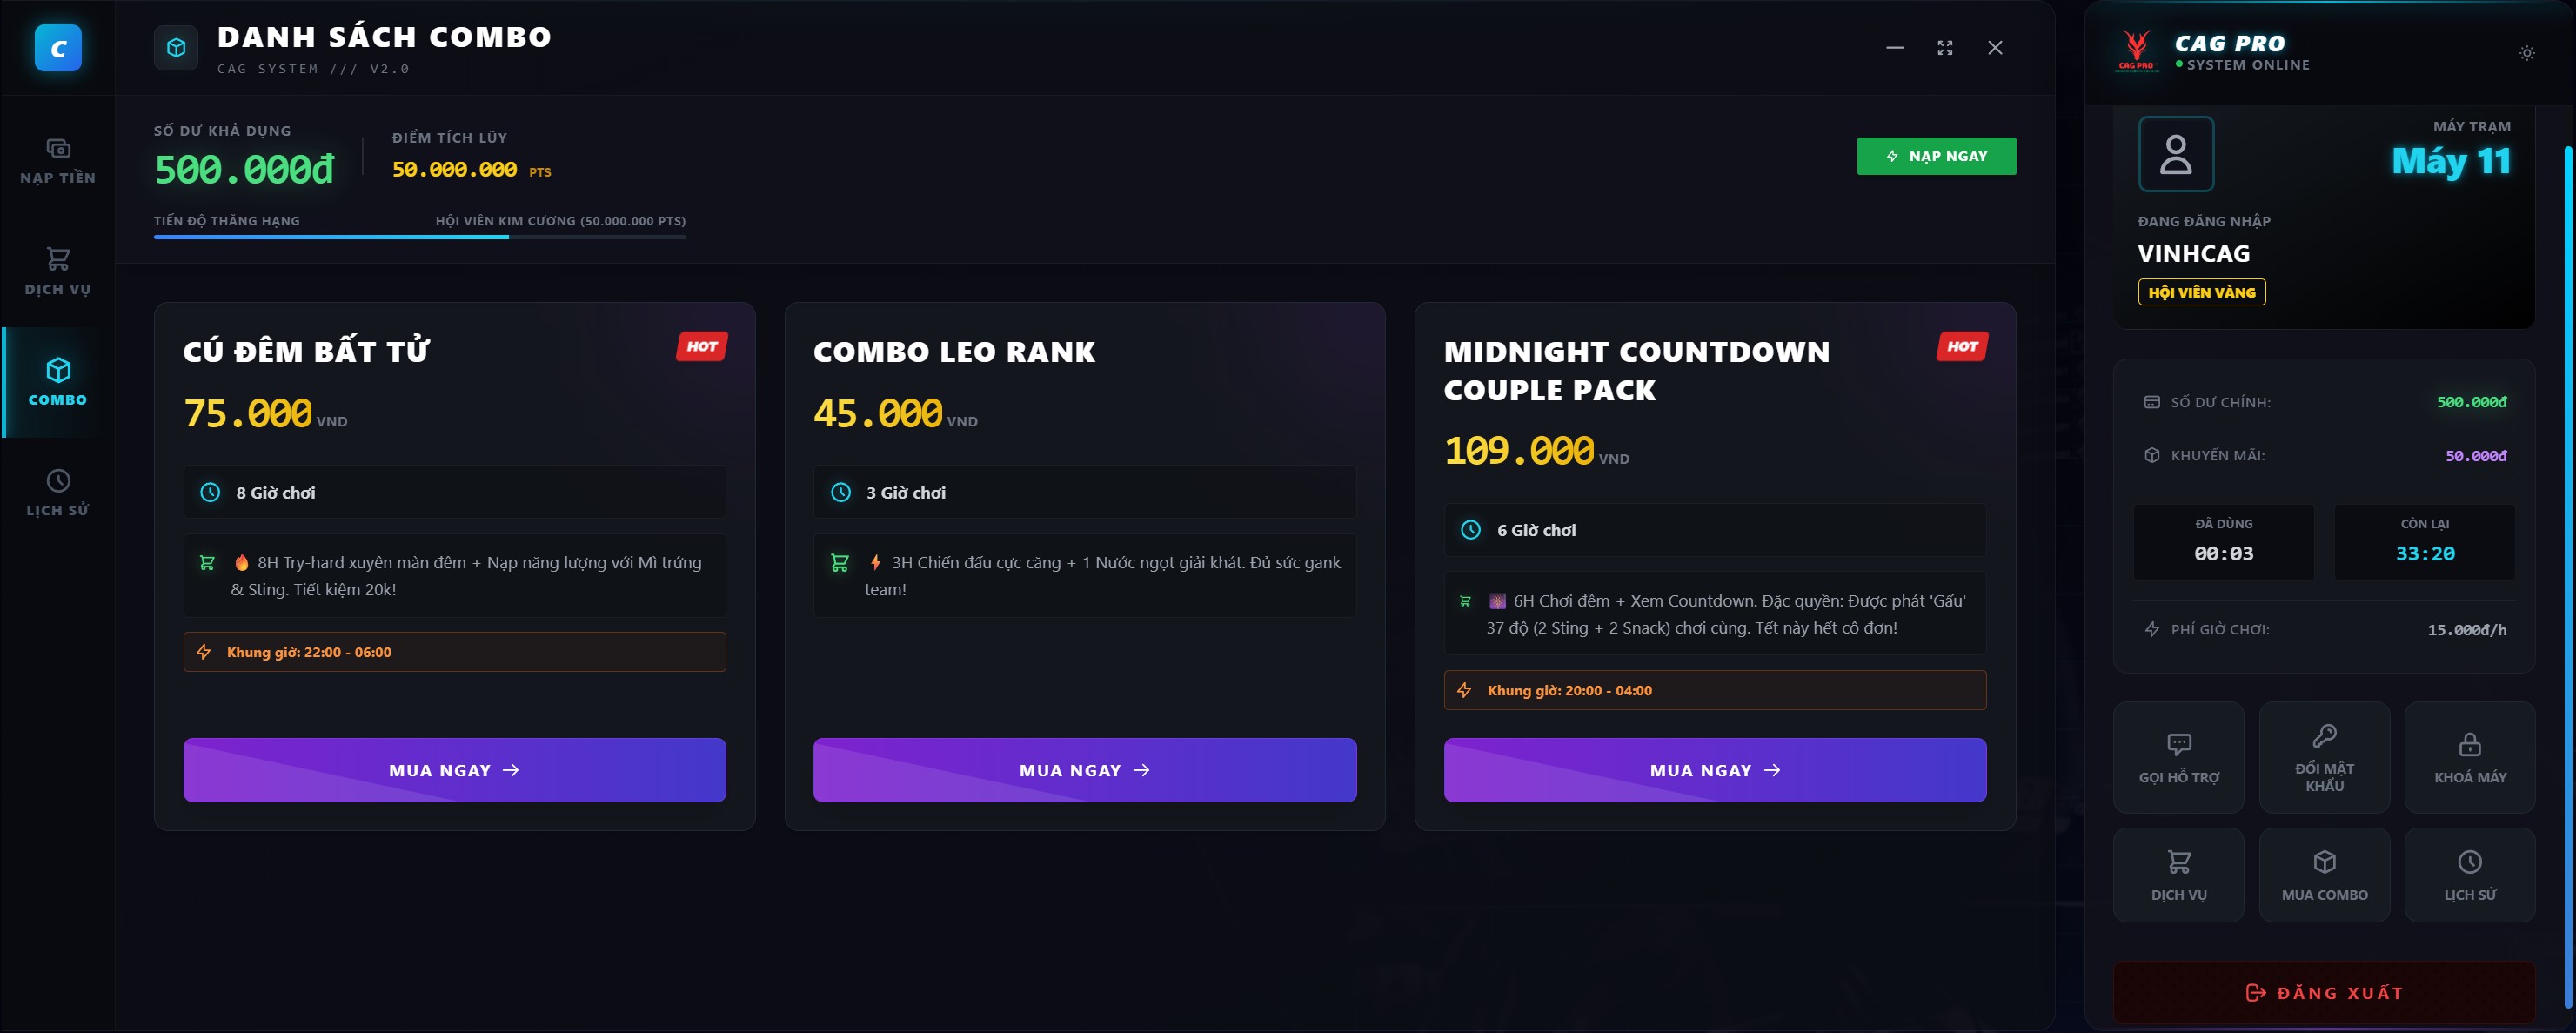This screenshot has width=2576, height=1033.
Task: Buy the Midnight Countdown Couple Pack
Action: point(1714,770)
